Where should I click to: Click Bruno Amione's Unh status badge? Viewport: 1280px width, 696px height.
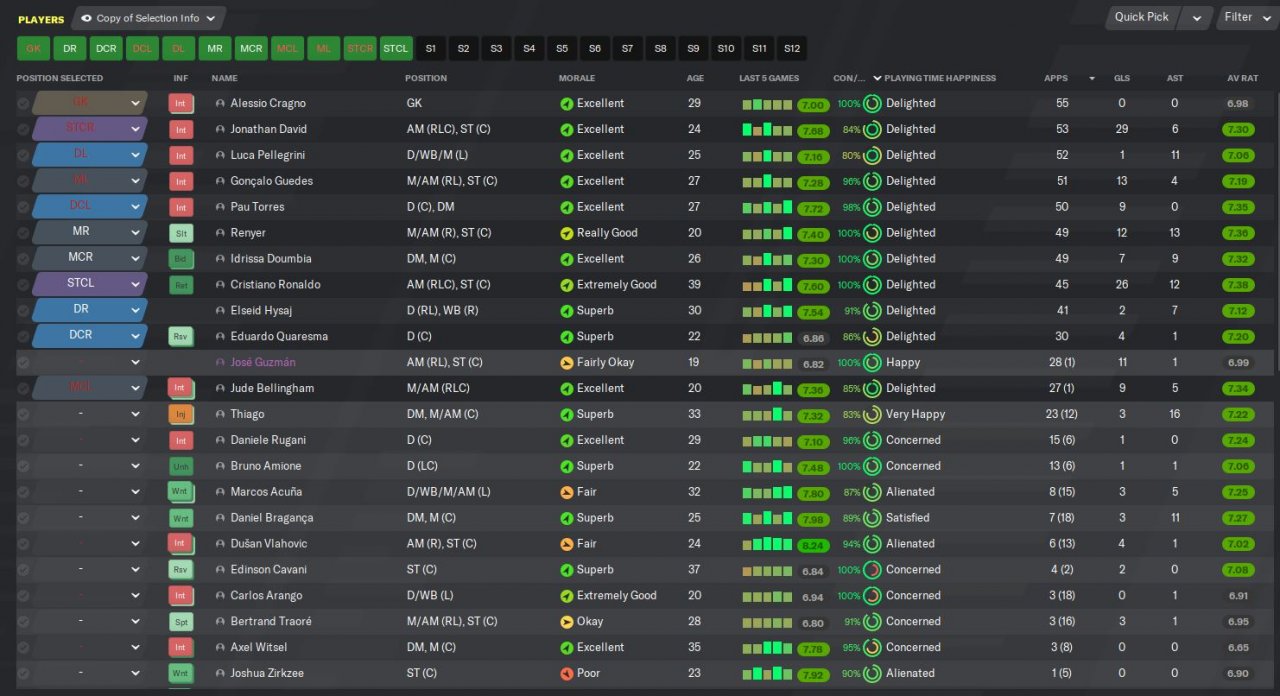[x=181, y=466]
